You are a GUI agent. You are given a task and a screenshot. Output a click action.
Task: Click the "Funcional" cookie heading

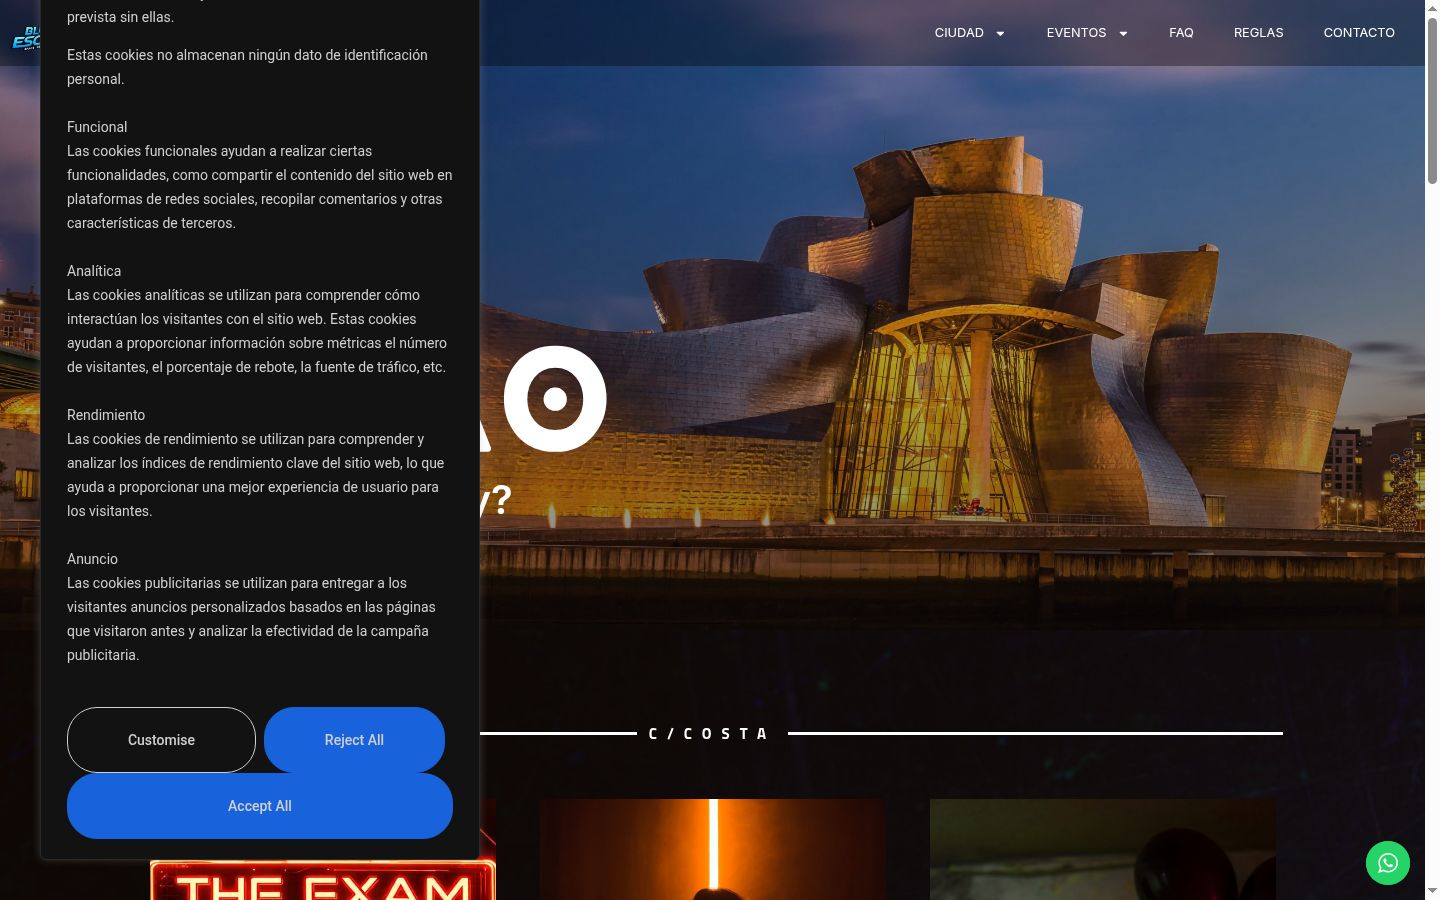(97, 127)
